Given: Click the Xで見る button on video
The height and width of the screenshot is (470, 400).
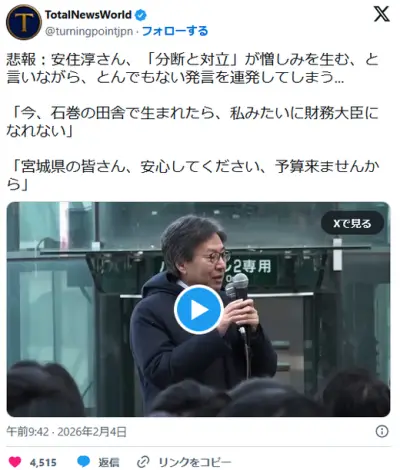Looking at the screenshot, I should click(352, 223).
